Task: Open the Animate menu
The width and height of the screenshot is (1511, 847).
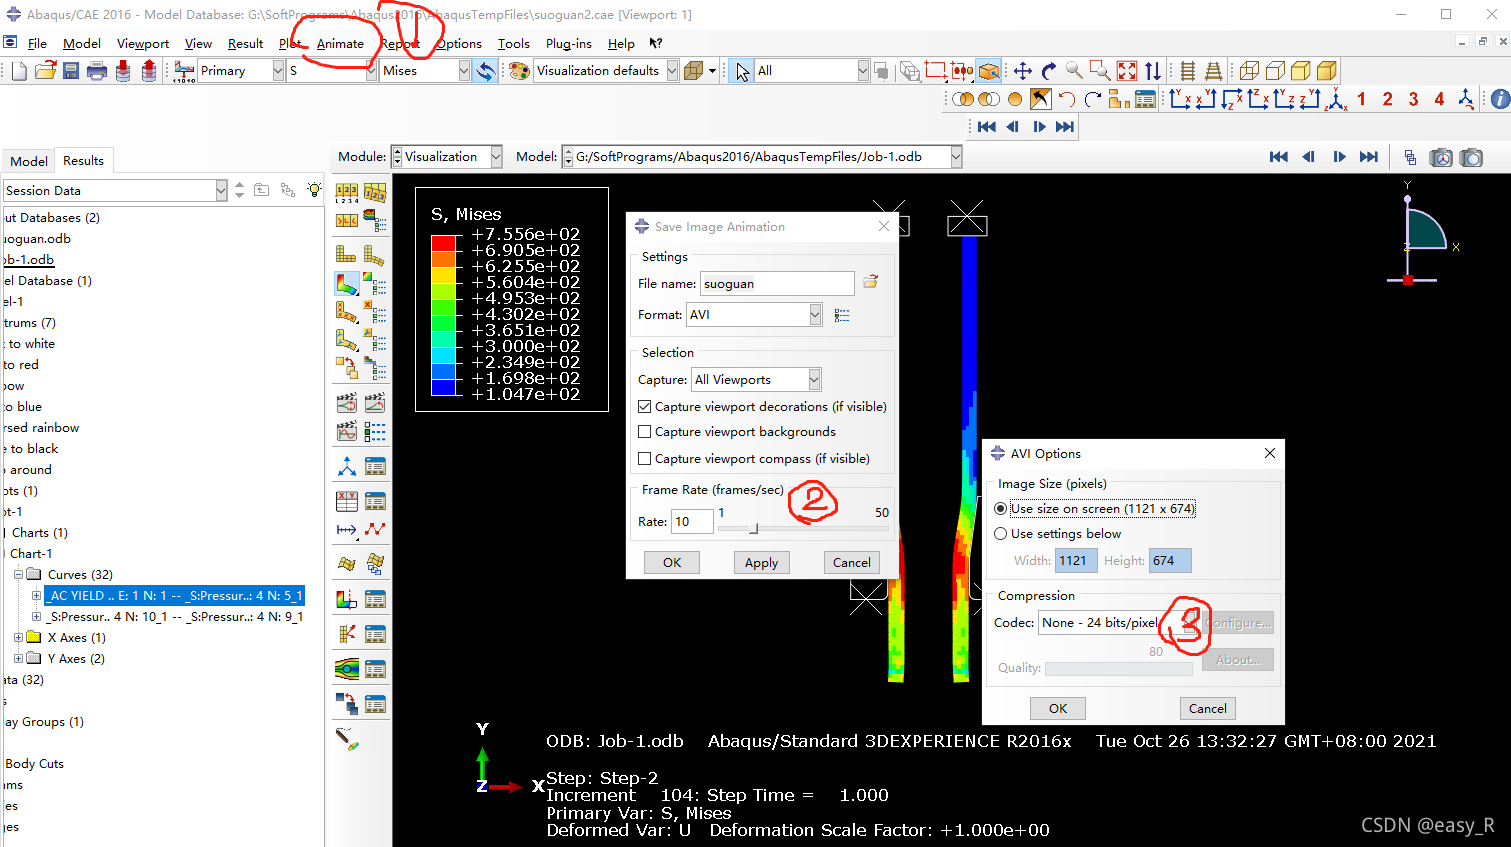Action: click(x=340, y=44)
